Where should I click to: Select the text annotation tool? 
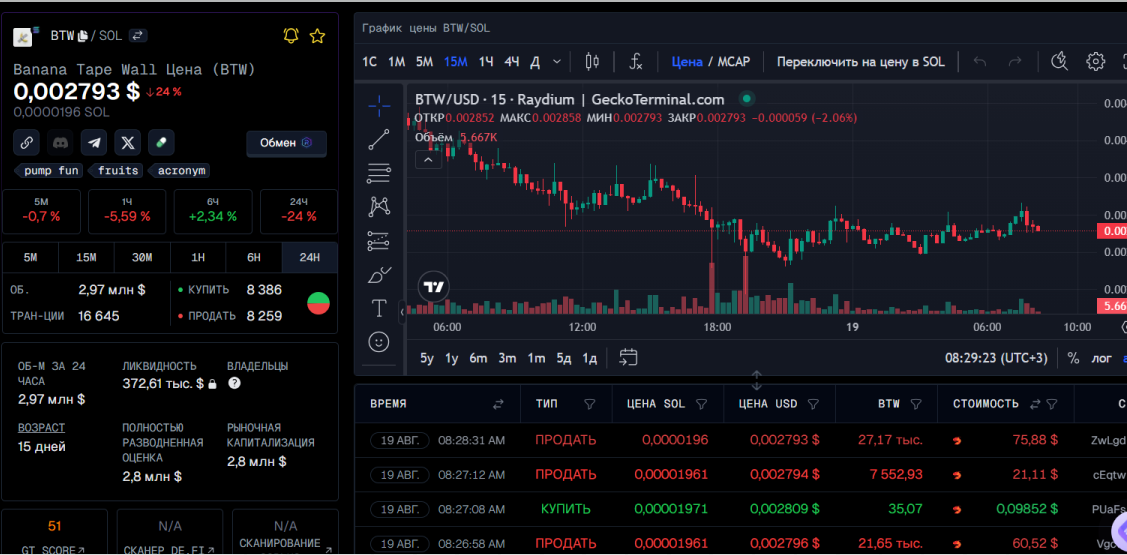[x=379, y=308]
